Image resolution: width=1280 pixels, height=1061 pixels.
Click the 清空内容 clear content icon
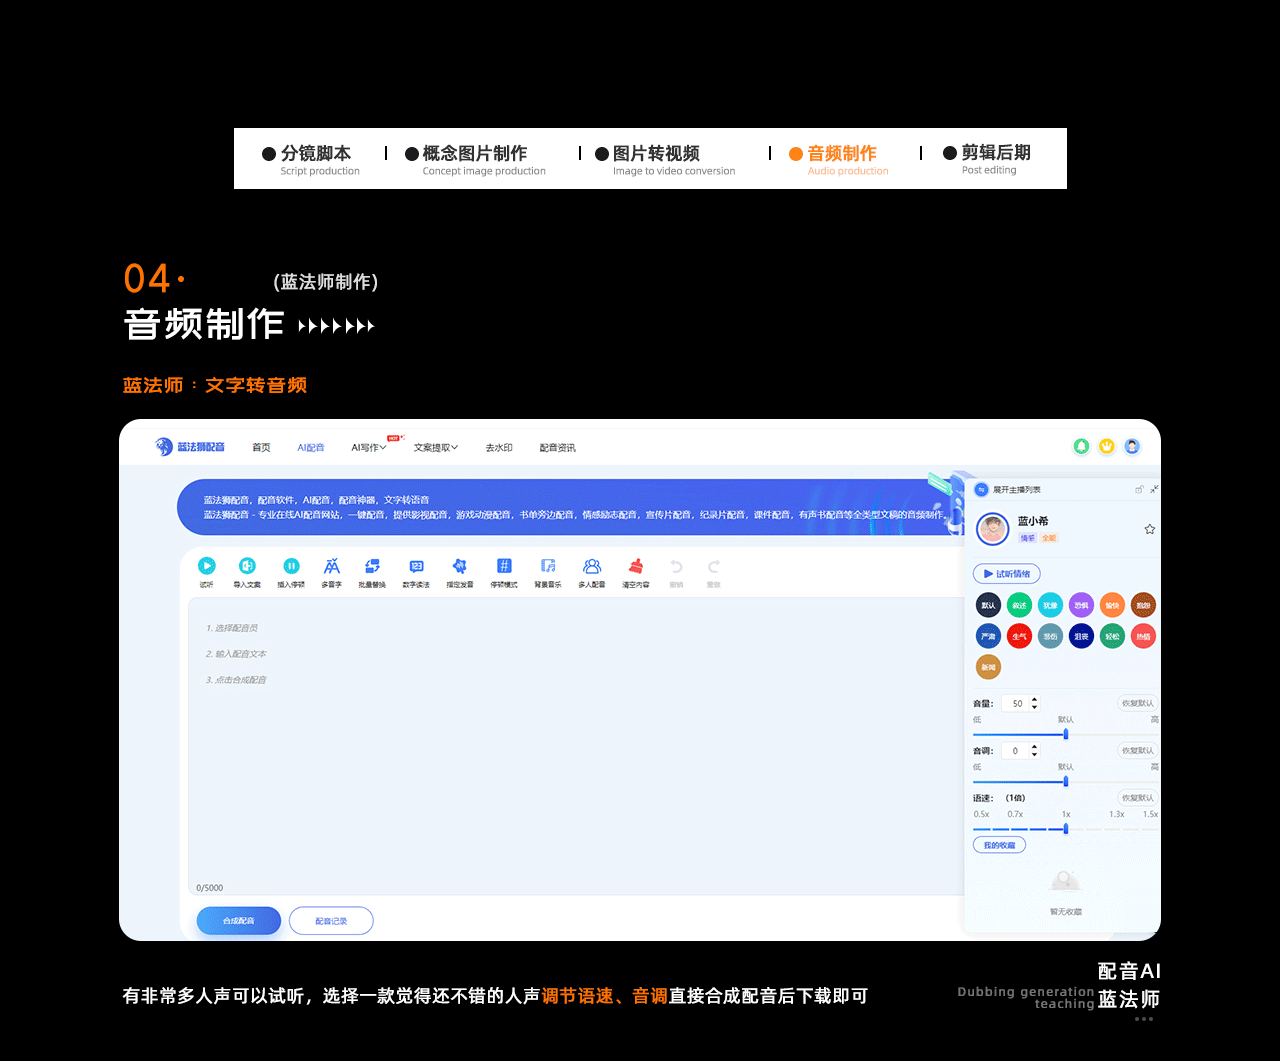(636, 566)
